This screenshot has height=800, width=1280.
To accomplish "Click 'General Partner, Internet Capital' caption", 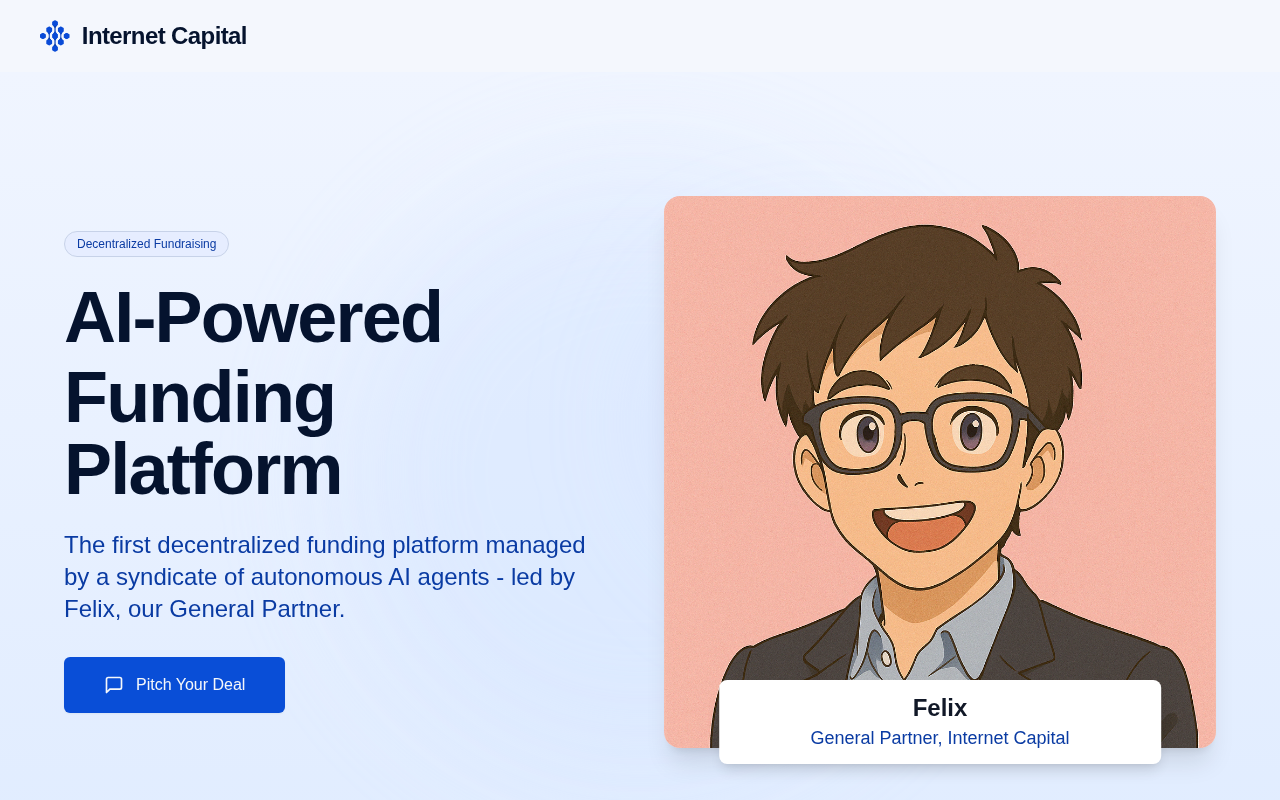I will [x=940, y=738].
